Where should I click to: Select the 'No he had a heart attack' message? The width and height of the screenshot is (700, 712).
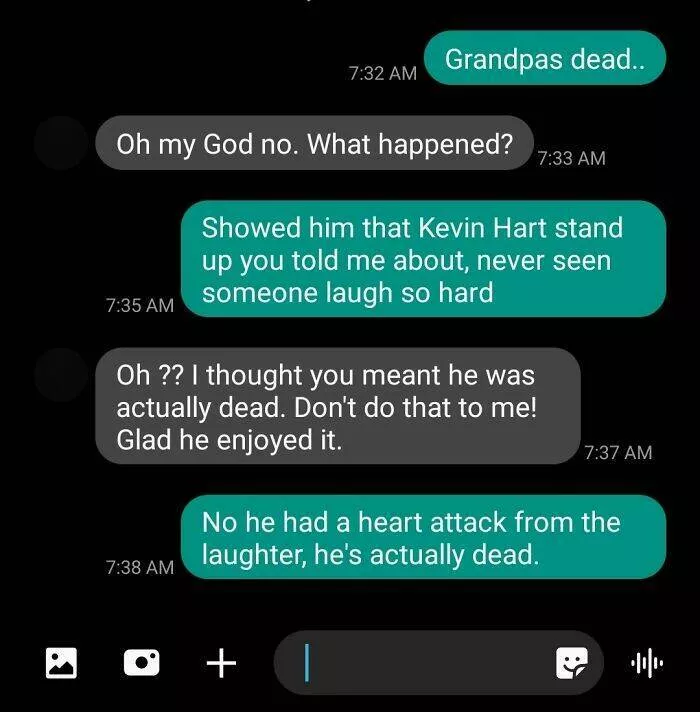[x=423, y=537]
